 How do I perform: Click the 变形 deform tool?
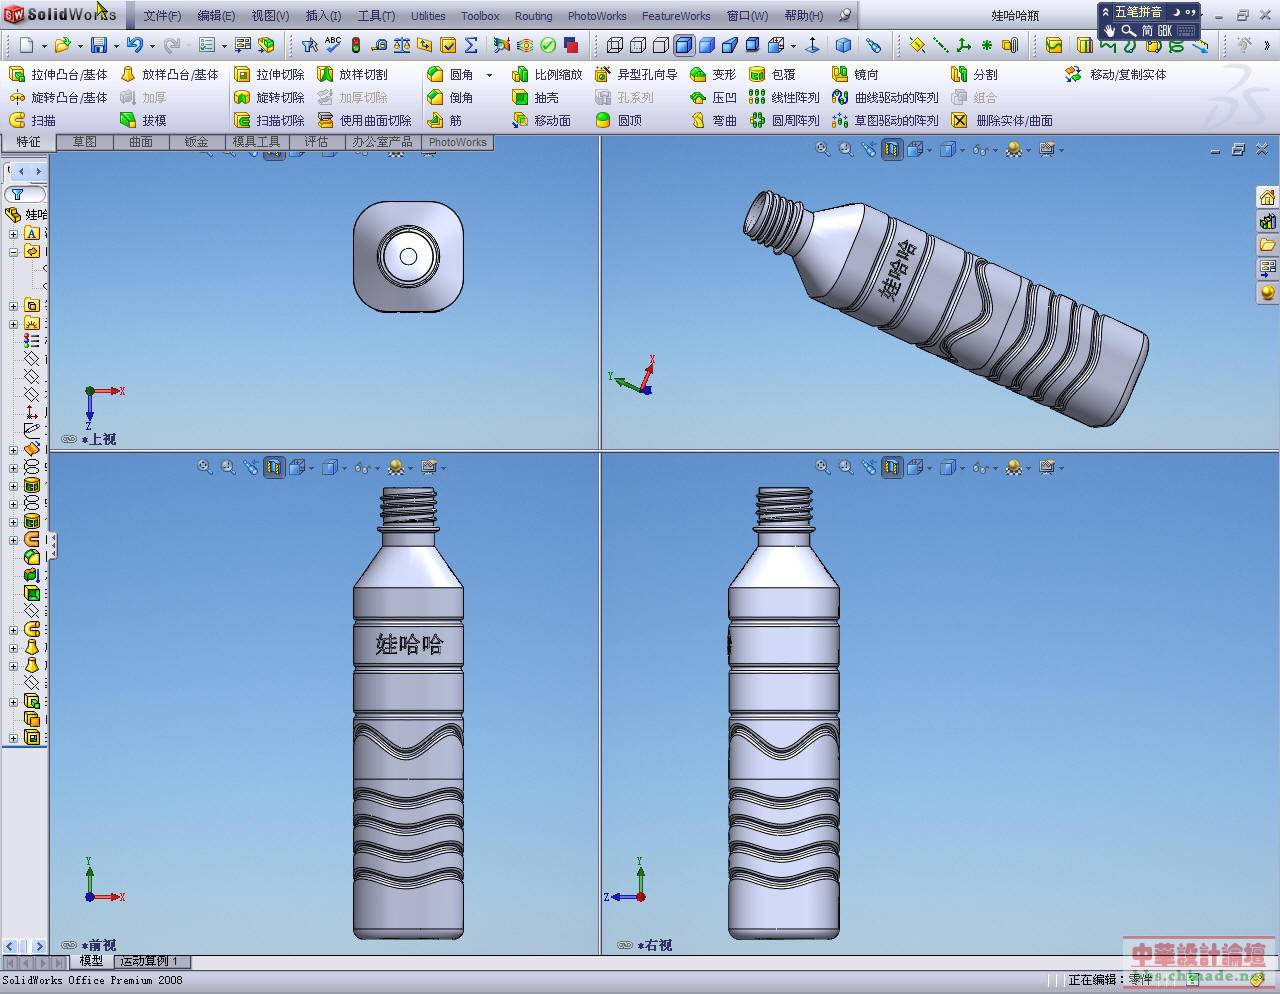tap(713, 74)
